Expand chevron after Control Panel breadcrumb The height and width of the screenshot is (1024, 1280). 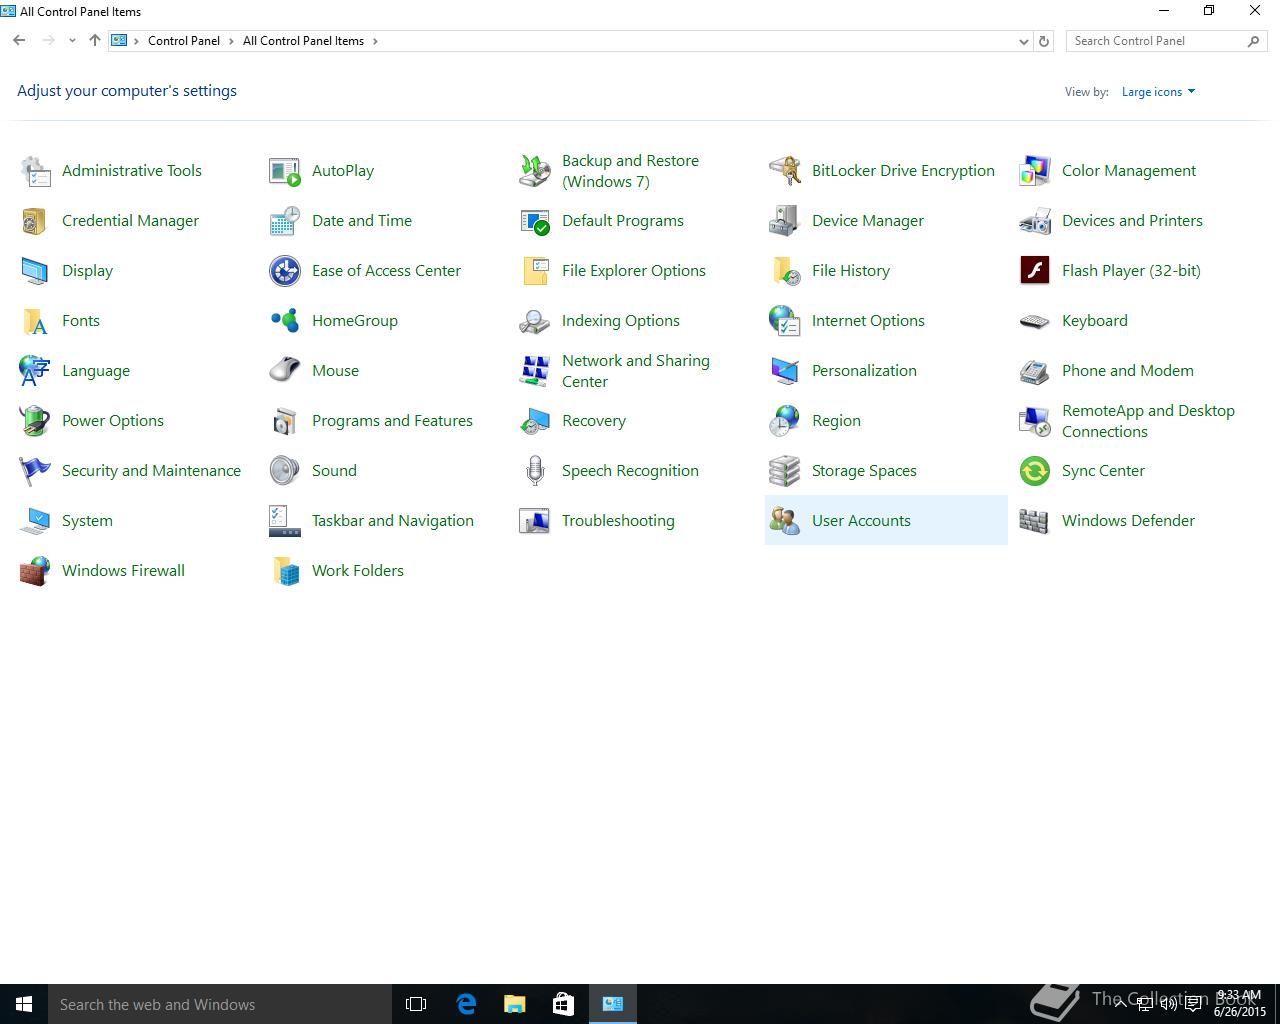231,41
